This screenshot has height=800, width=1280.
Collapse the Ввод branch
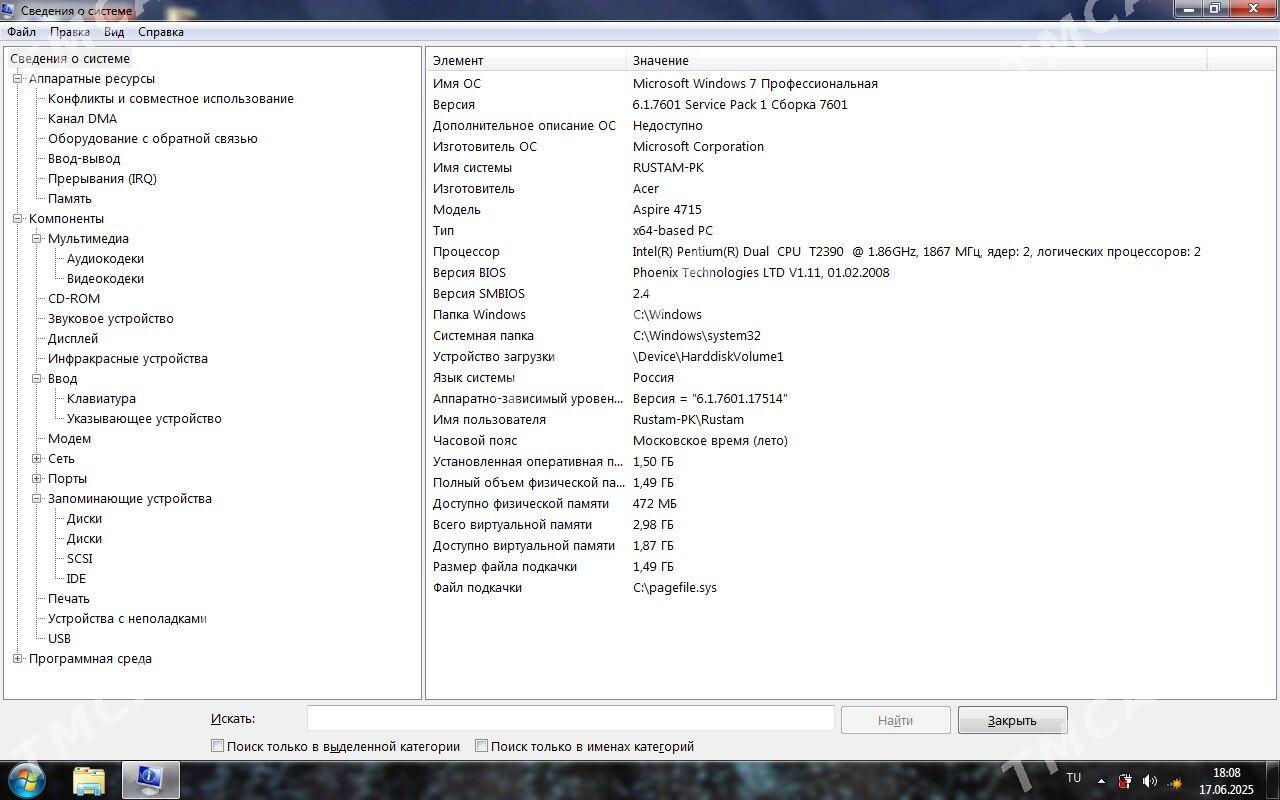36,379
